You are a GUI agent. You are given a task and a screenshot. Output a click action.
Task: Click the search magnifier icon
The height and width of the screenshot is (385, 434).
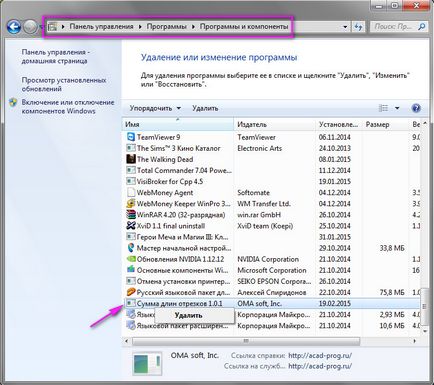tap(422, 26)
